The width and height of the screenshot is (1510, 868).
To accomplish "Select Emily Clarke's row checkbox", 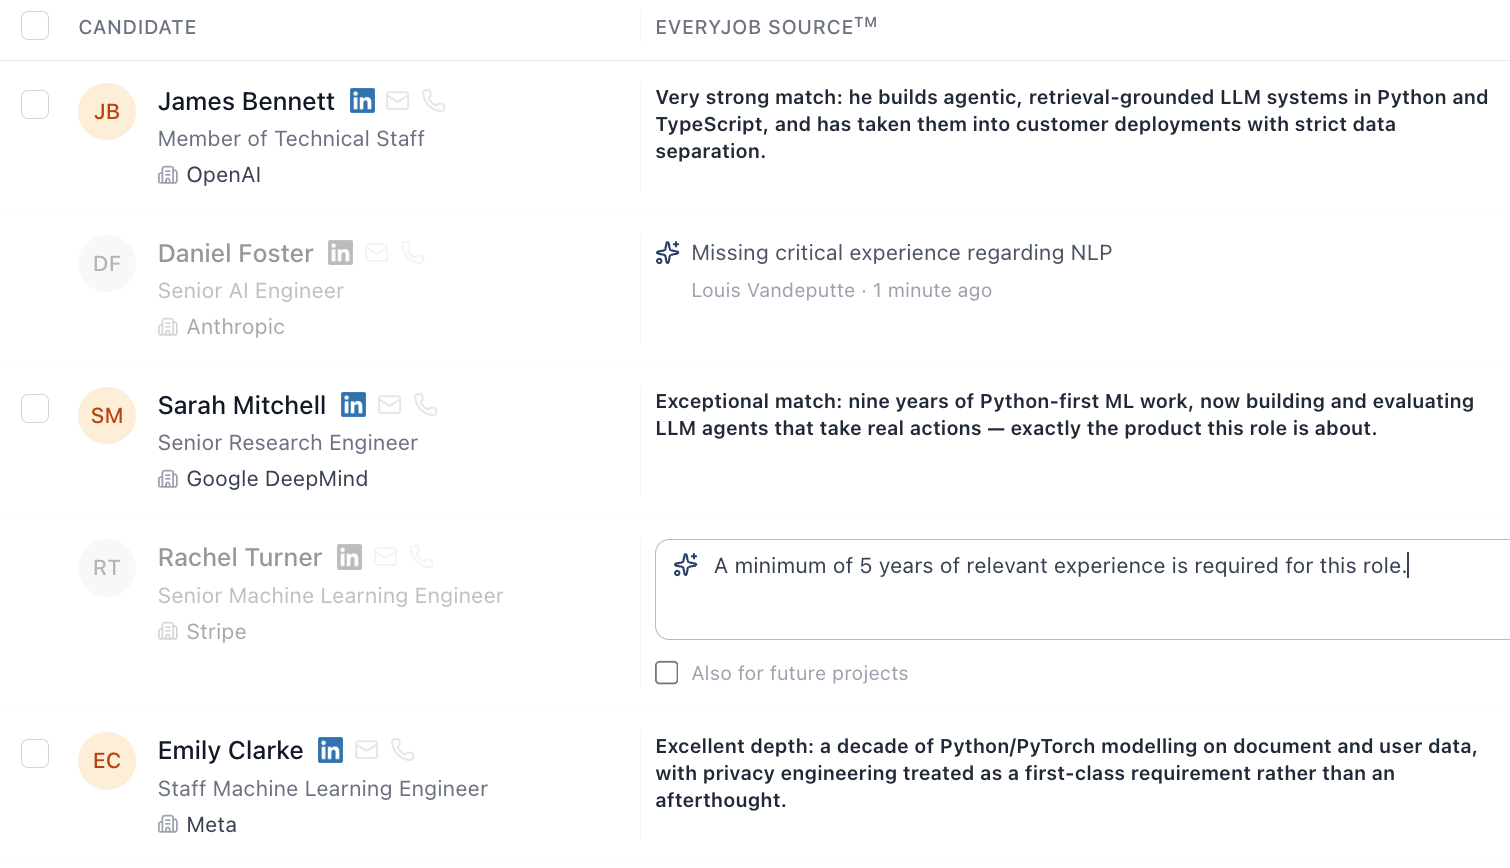I will pos(35,754).
